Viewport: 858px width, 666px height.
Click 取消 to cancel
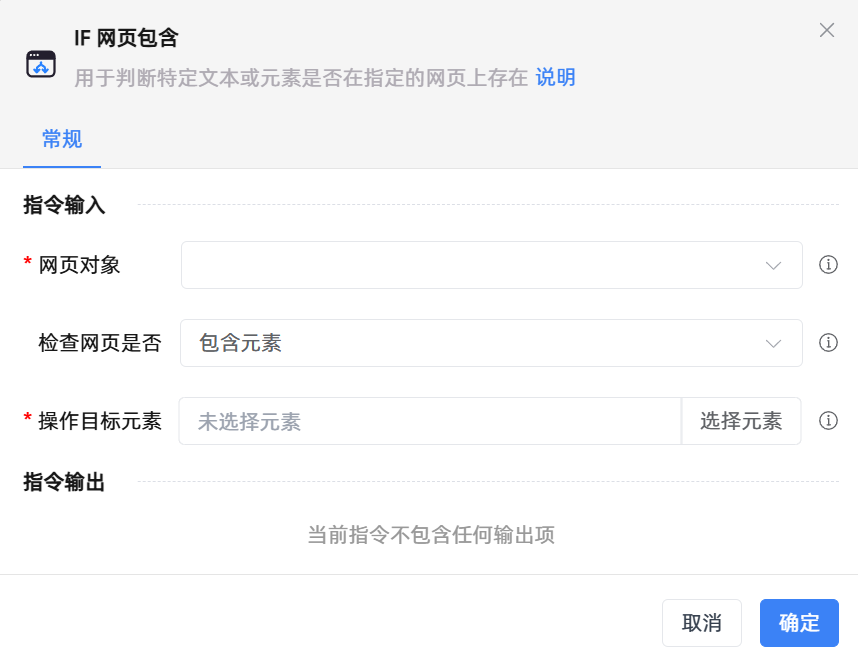[701, 623]
